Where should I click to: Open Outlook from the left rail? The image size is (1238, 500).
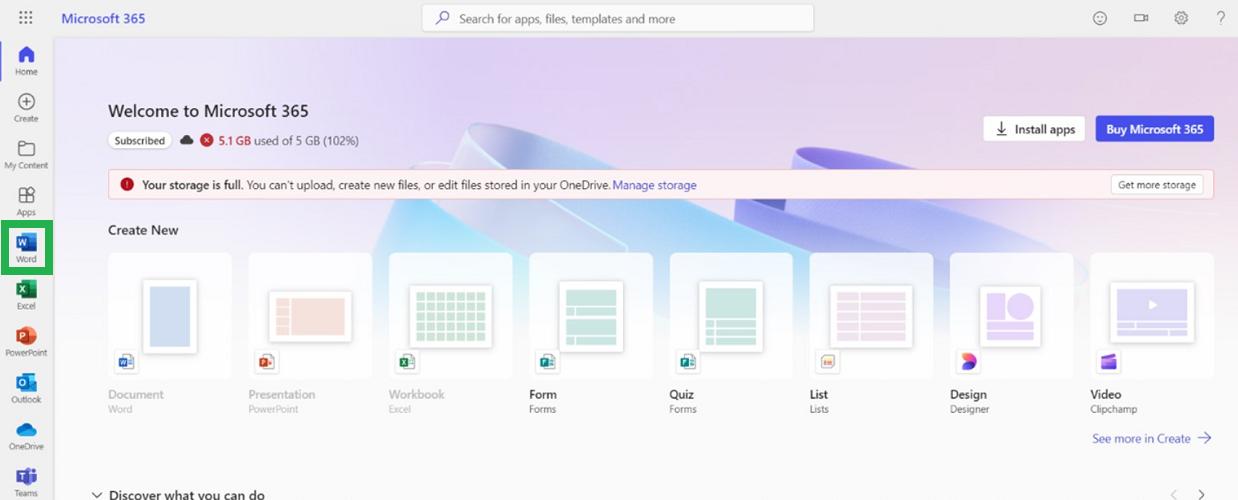26,387
